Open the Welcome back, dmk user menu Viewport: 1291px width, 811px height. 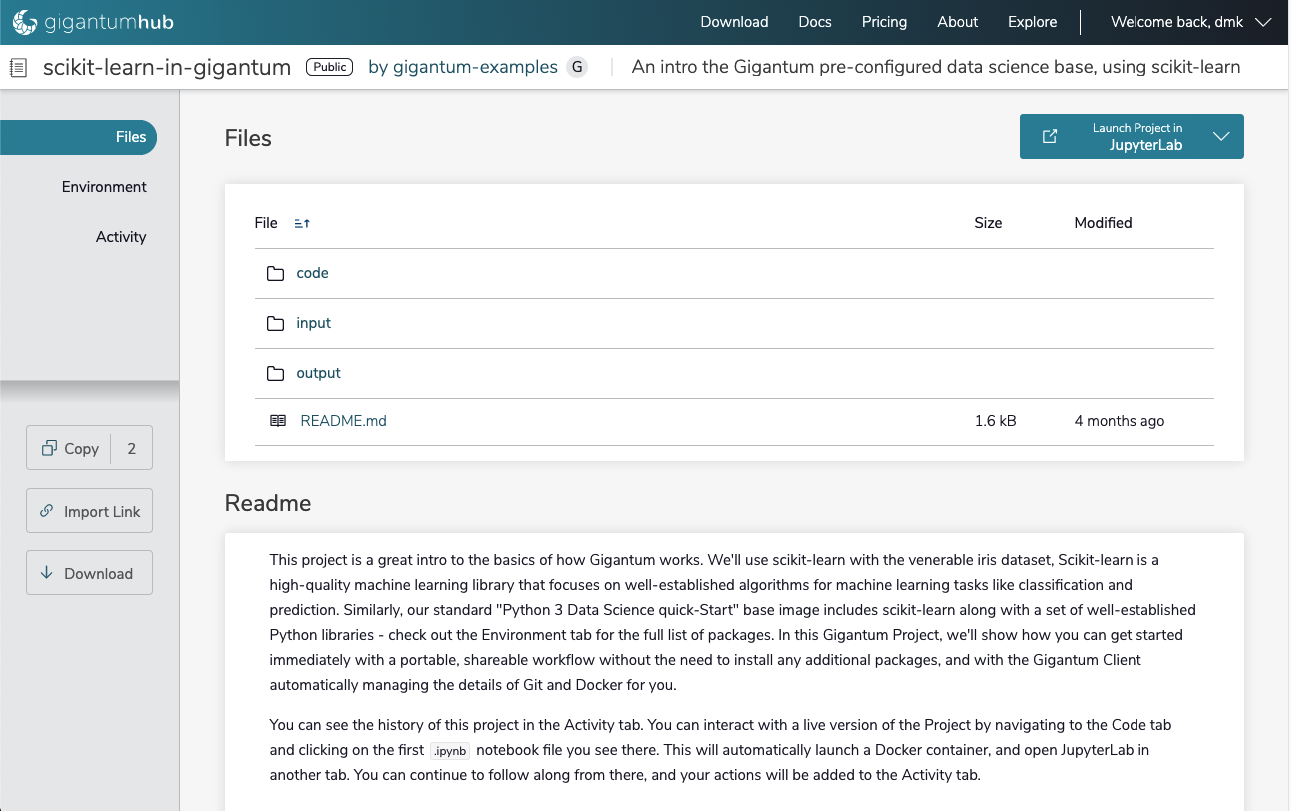point(1191,22)
